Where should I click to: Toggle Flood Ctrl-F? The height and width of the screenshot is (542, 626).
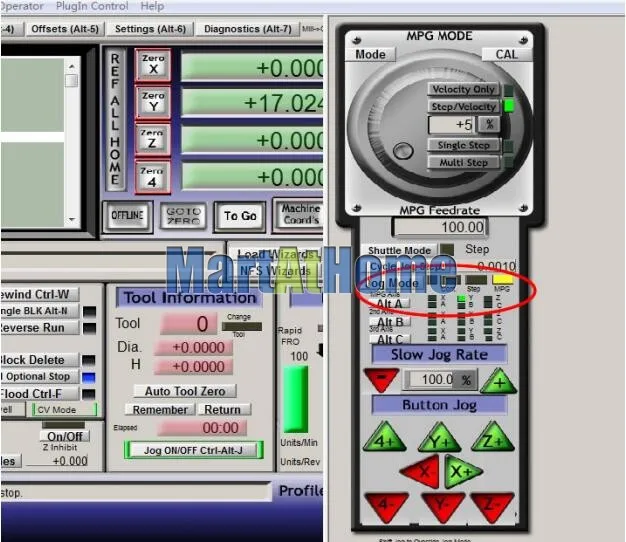[40, 394]
